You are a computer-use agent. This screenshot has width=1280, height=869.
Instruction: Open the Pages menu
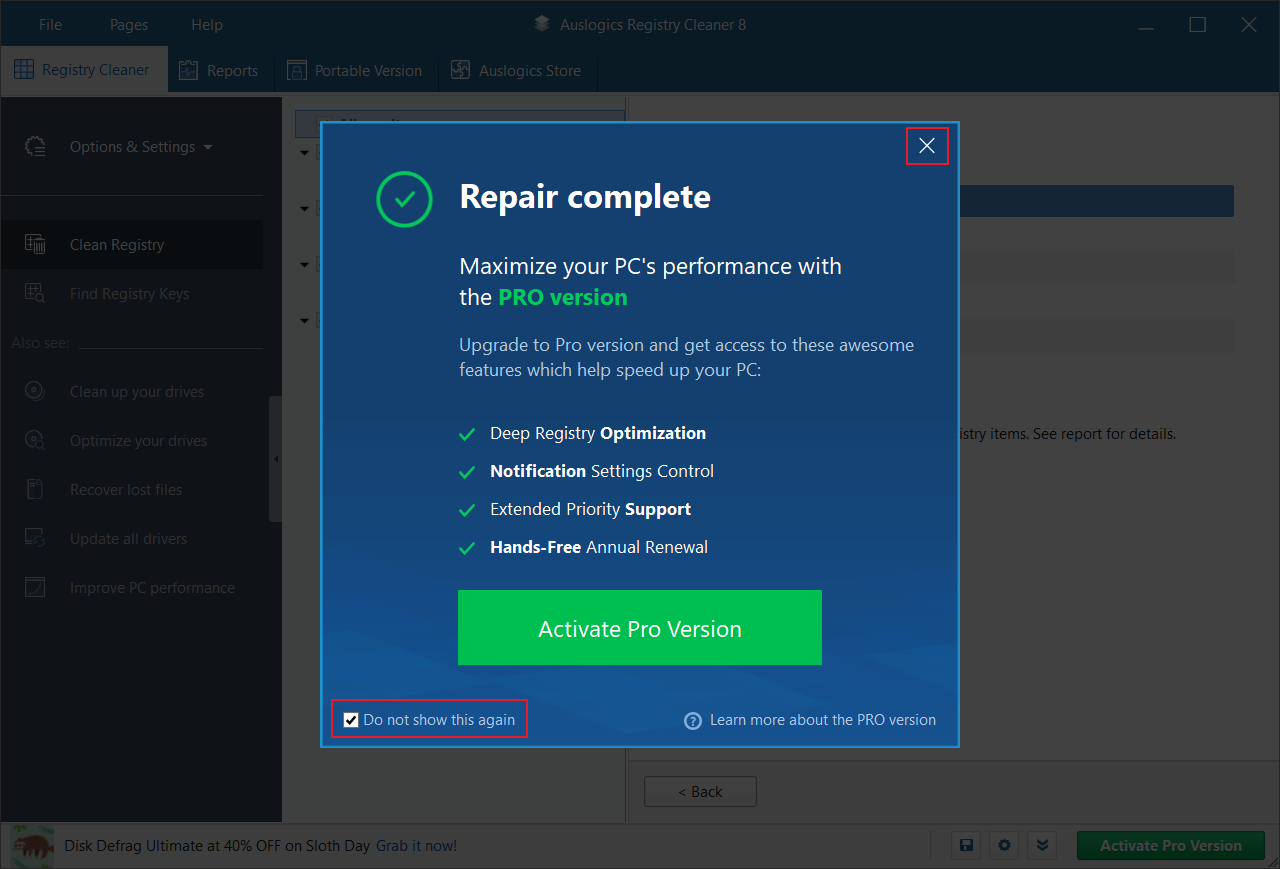[x=129, y=24]
